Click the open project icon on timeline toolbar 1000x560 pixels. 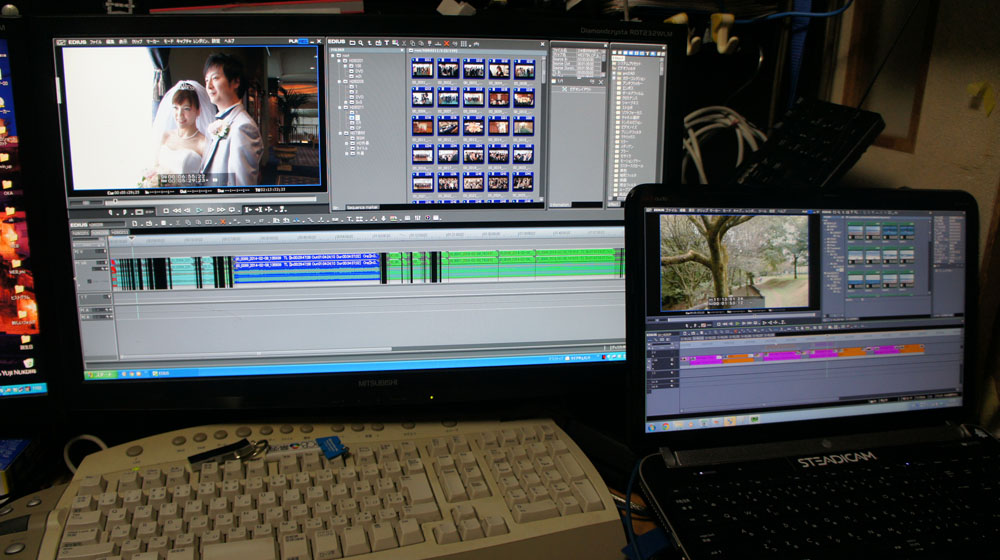click(x=149, y=223)
